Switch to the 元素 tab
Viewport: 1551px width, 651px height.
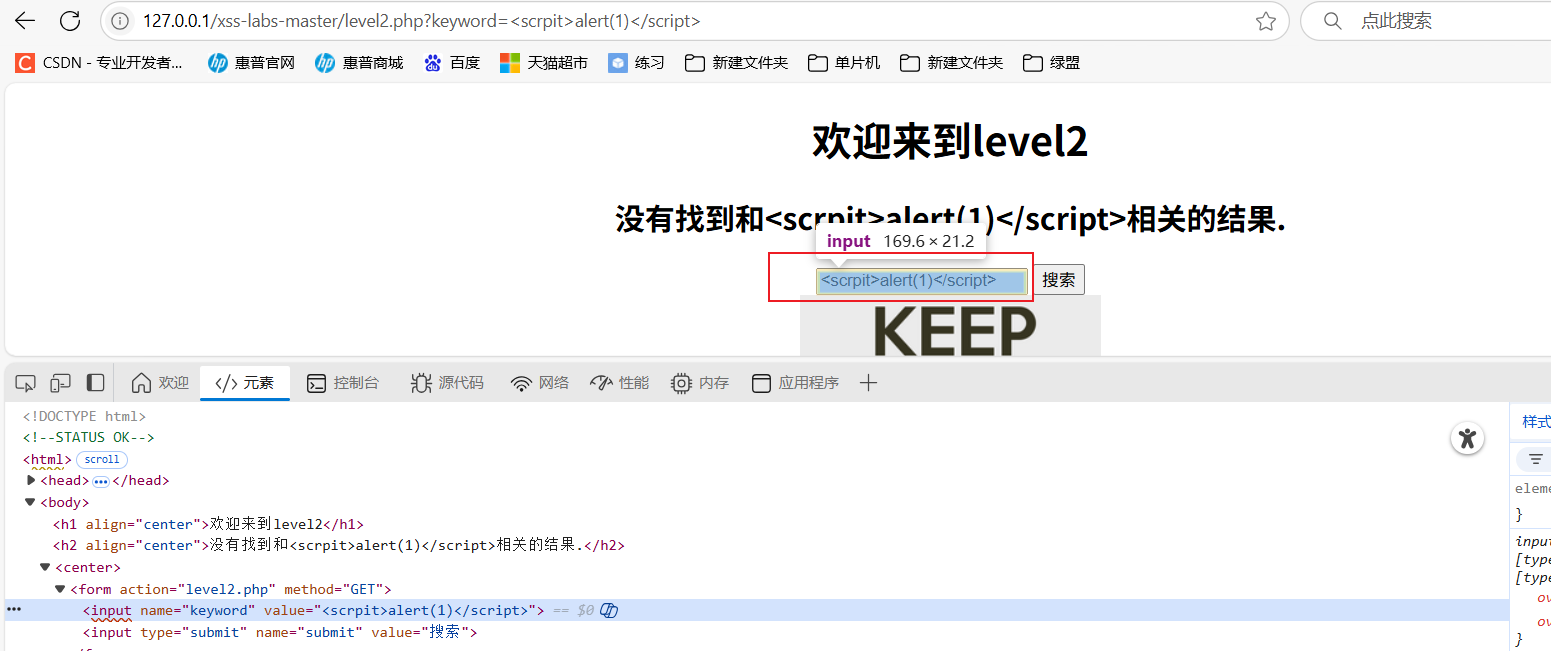pyautogui.click(x=245, y=383)
